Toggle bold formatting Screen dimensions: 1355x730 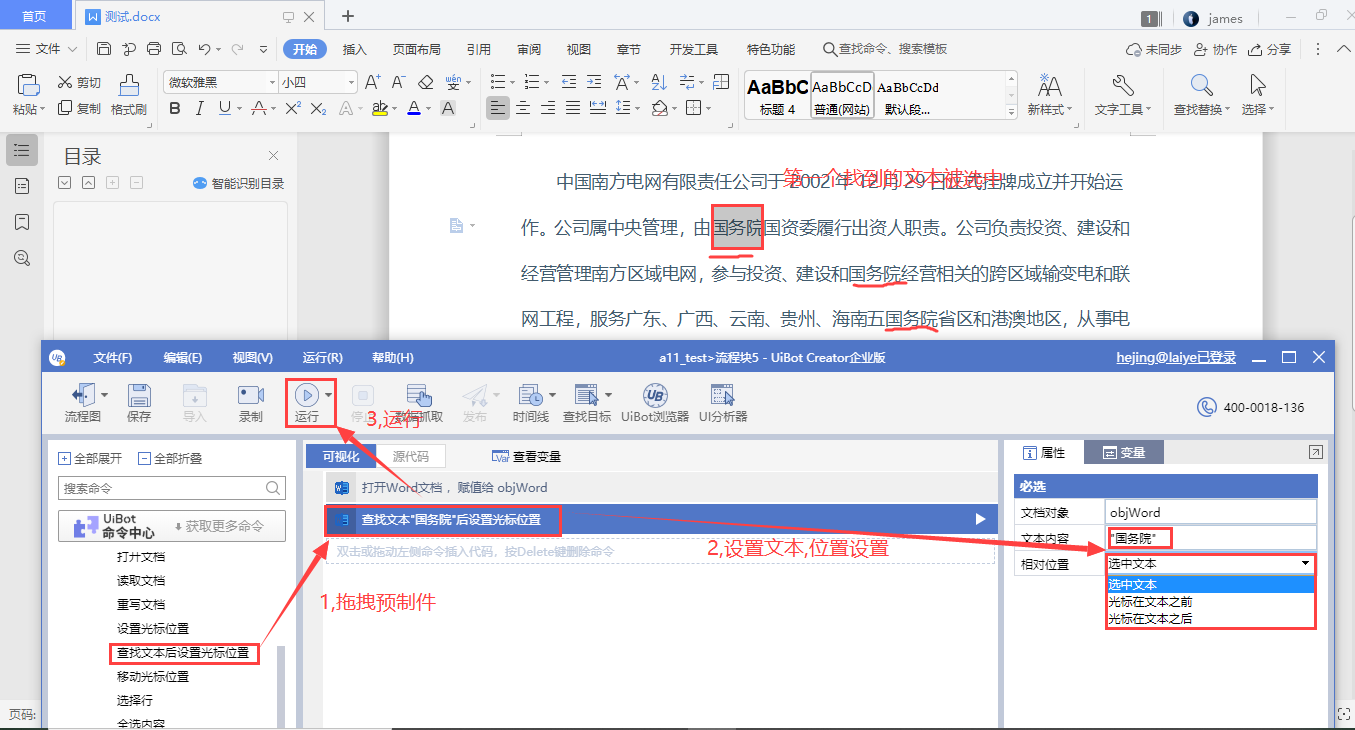(x=175, y=108)
